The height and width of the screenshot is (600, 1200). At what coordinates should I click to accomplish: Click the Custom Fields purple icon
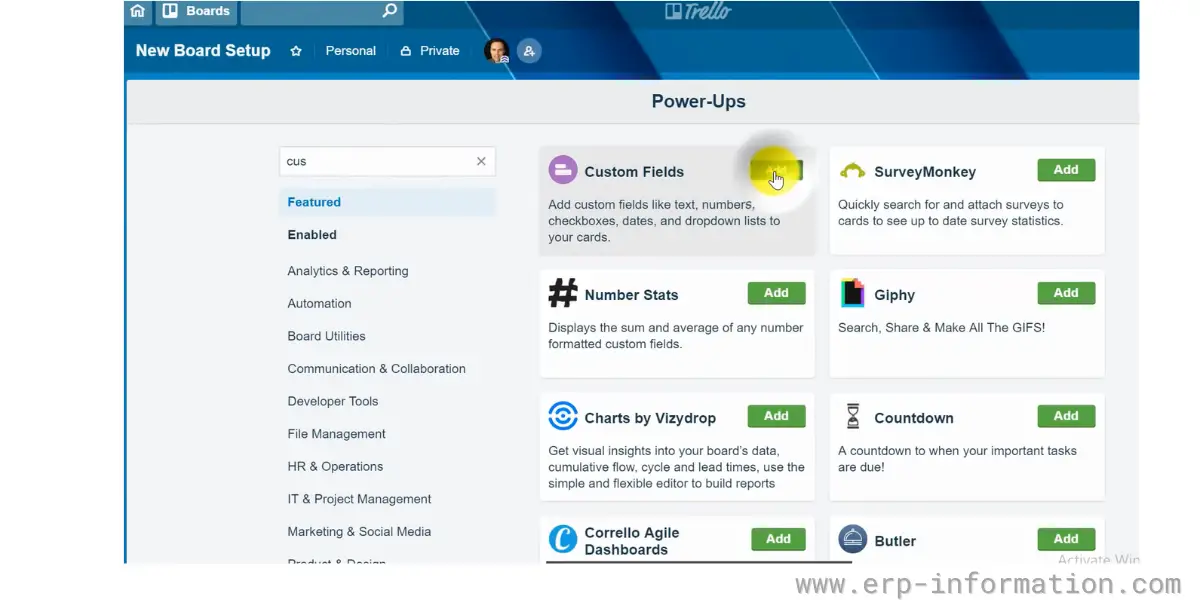pos(563,170)
